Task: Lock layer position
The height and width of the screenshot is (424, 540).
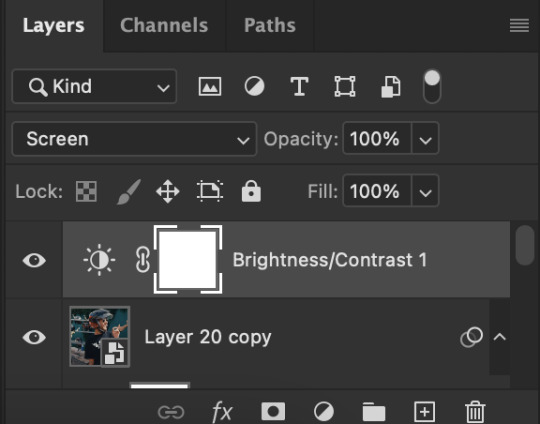Action: 168,191
